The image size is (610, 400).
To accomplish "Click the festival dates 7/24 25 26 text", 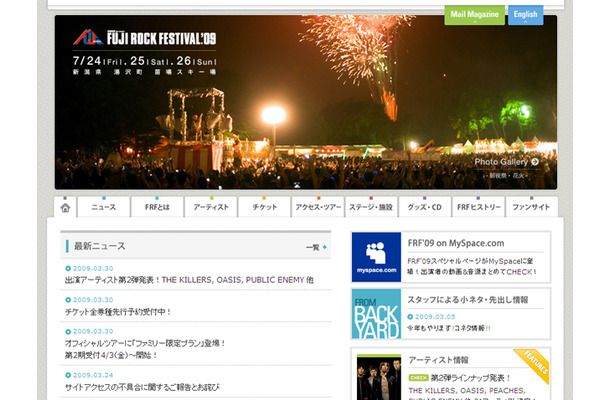I will pyautogui.click(x=144, y=61).
